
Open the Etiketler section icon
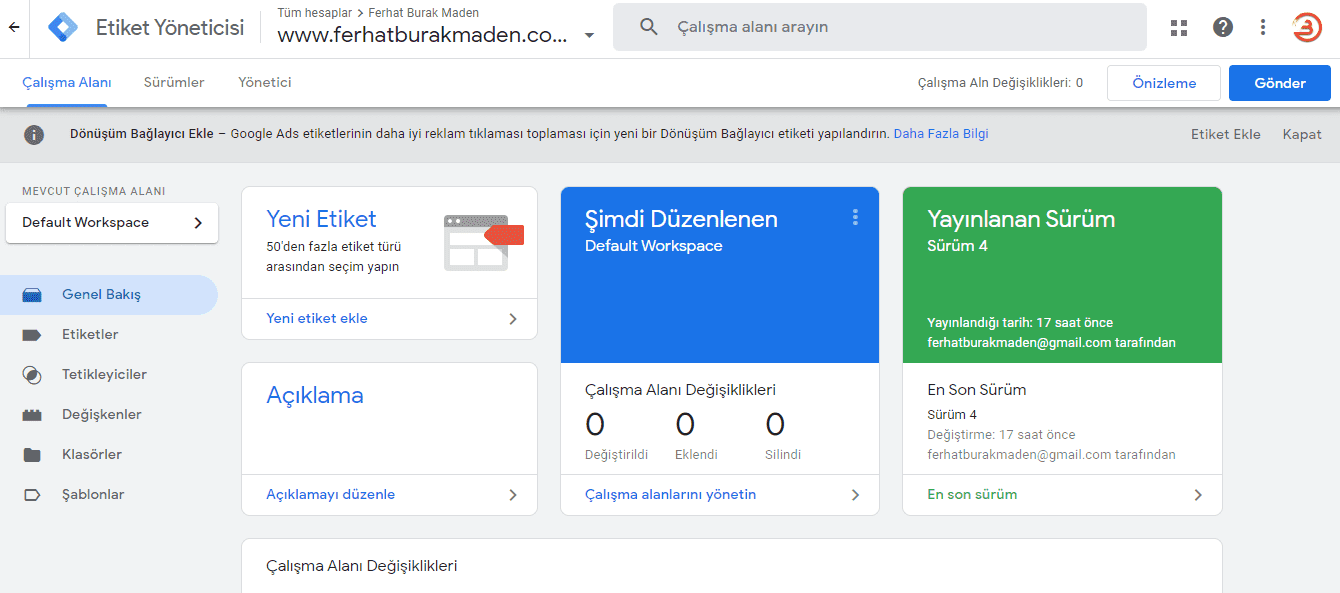31,334
